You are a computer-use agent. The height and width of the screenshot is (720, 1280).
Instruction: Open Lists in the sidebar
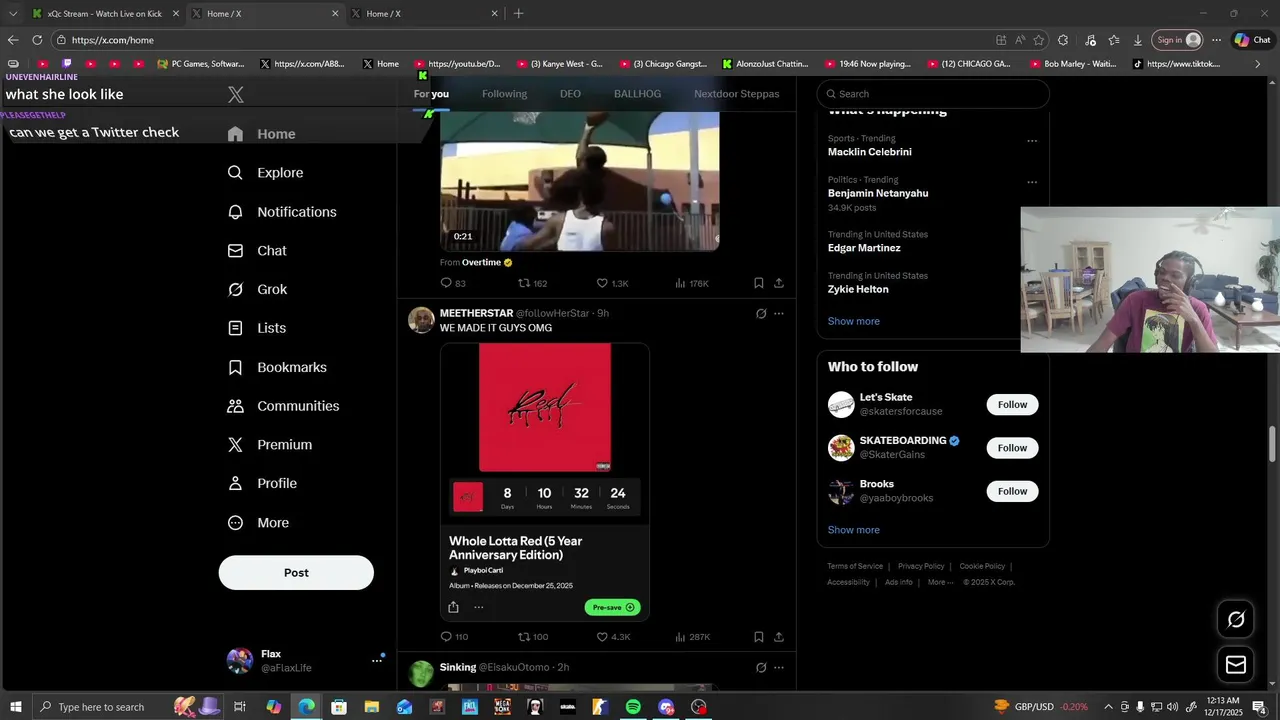click(x=257, y=328)
